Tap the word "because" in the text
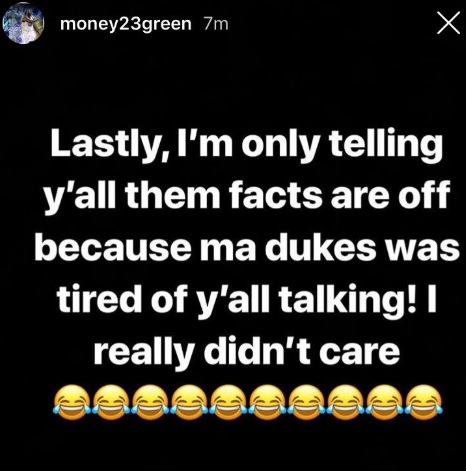The width and height of the screenshot is (467, 471). pyautogui.click(x=113, y=248)
